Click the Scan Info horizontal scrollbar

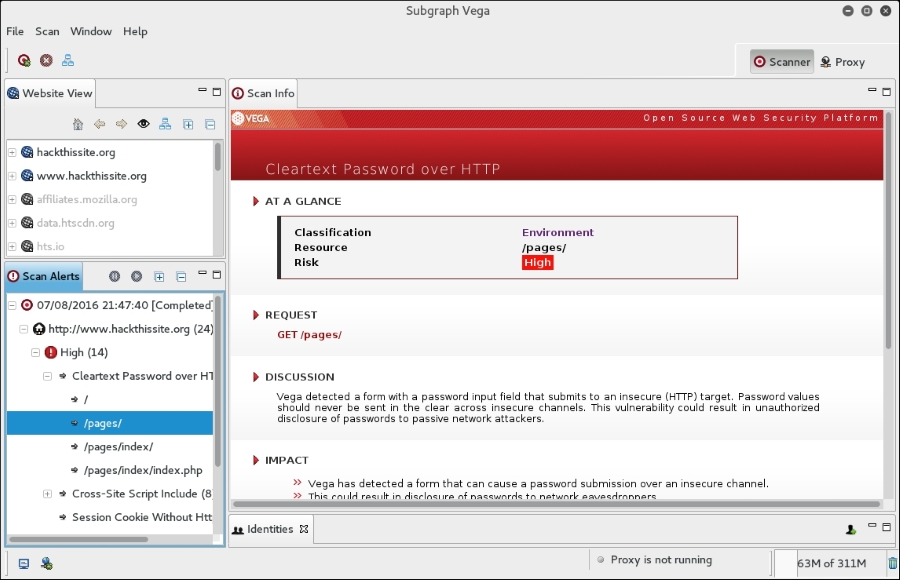coord(557,504)
